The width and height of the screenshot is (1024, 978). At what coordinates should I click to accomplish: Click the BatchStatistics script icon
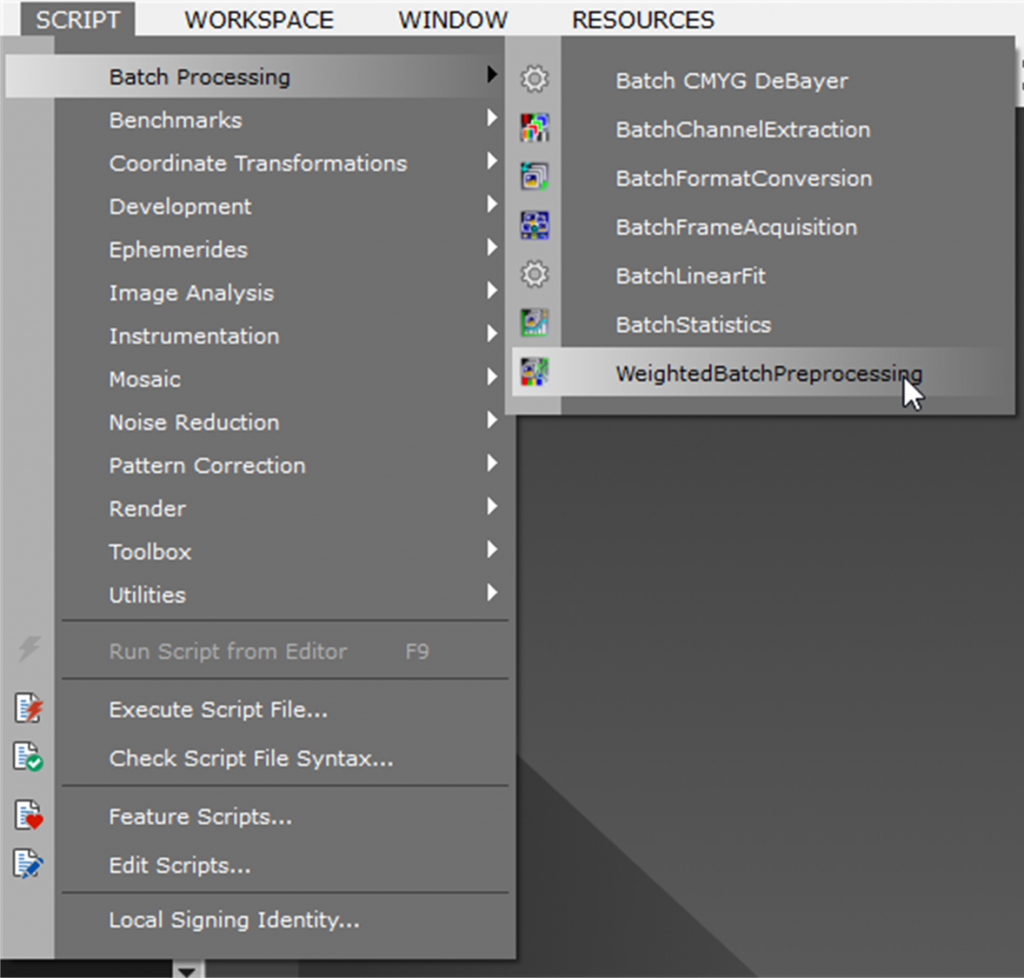[x=535, y=323]
